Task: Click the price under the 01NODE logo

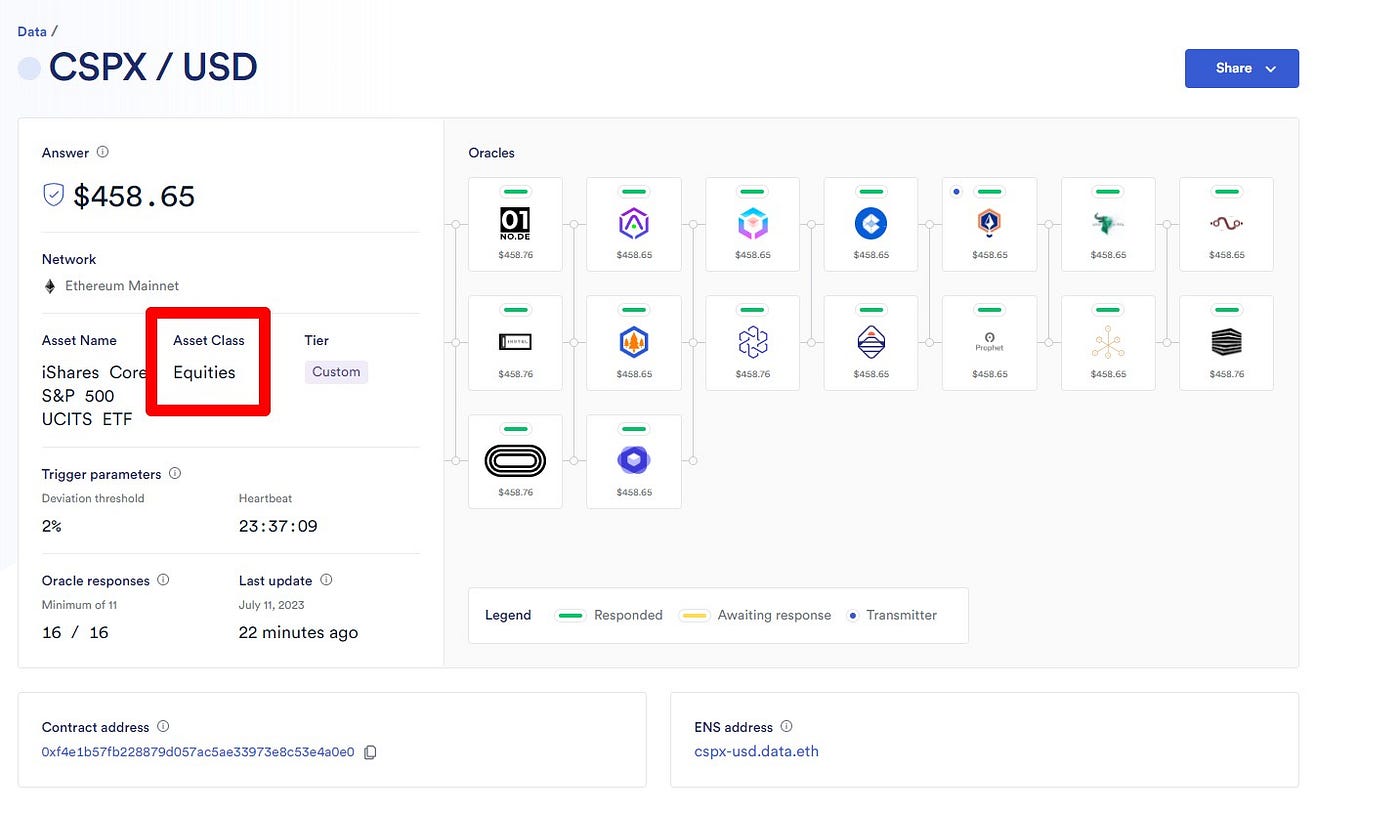Action: click(515, 255)
